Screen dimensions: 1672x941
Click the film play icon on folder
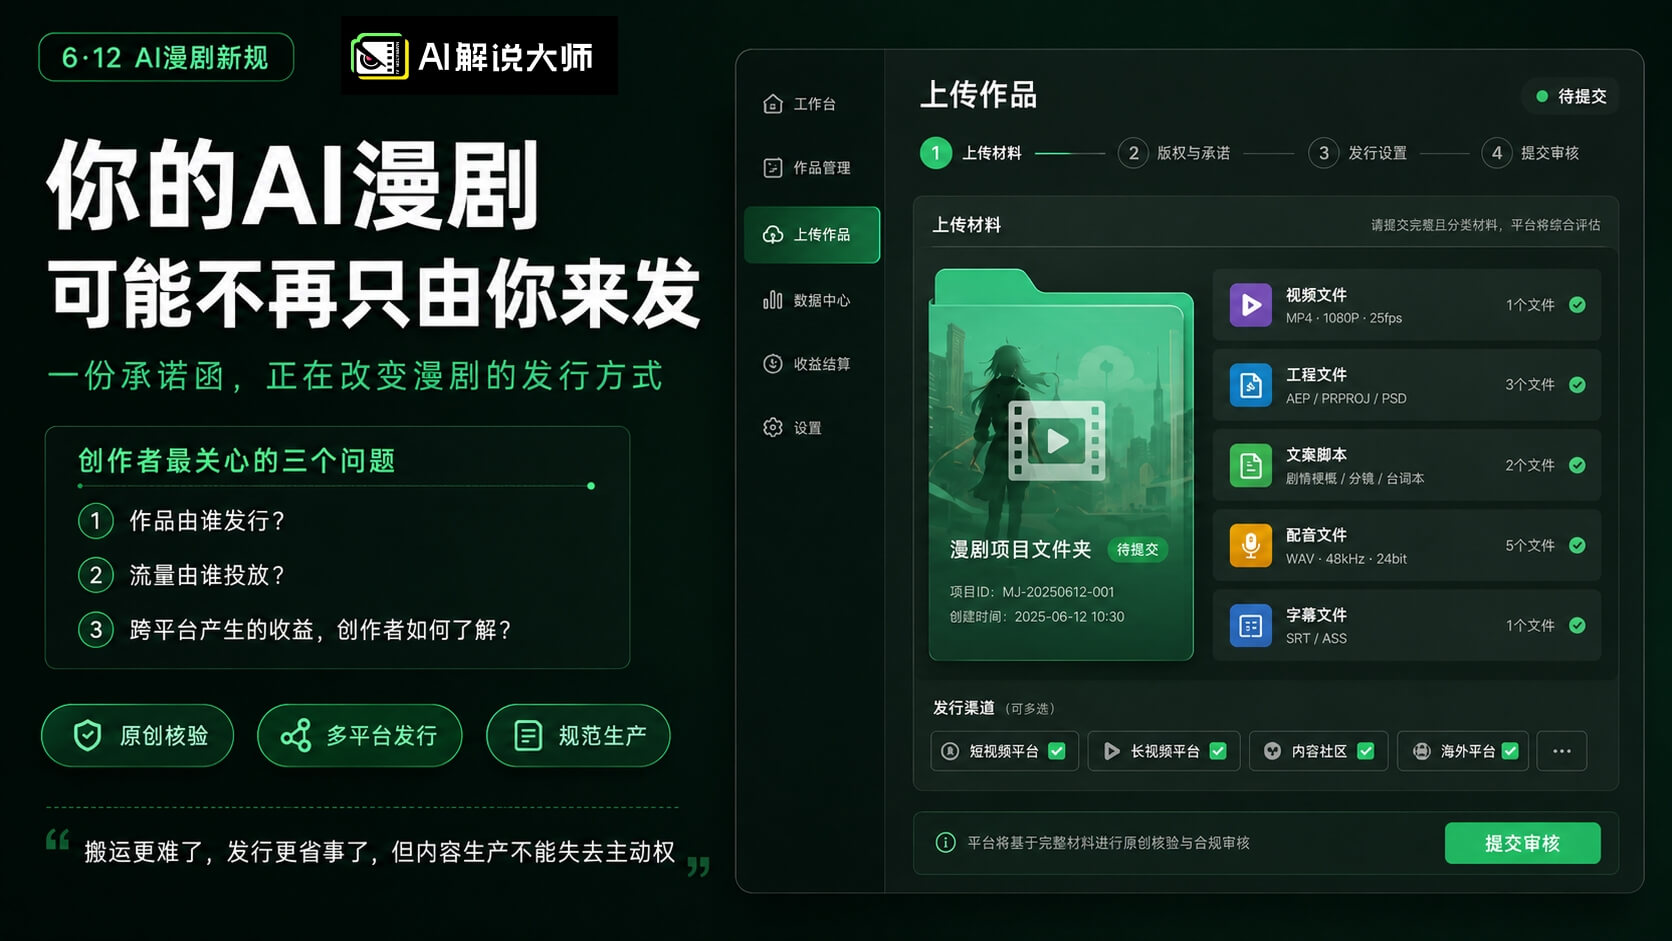tap(1057, 440)
